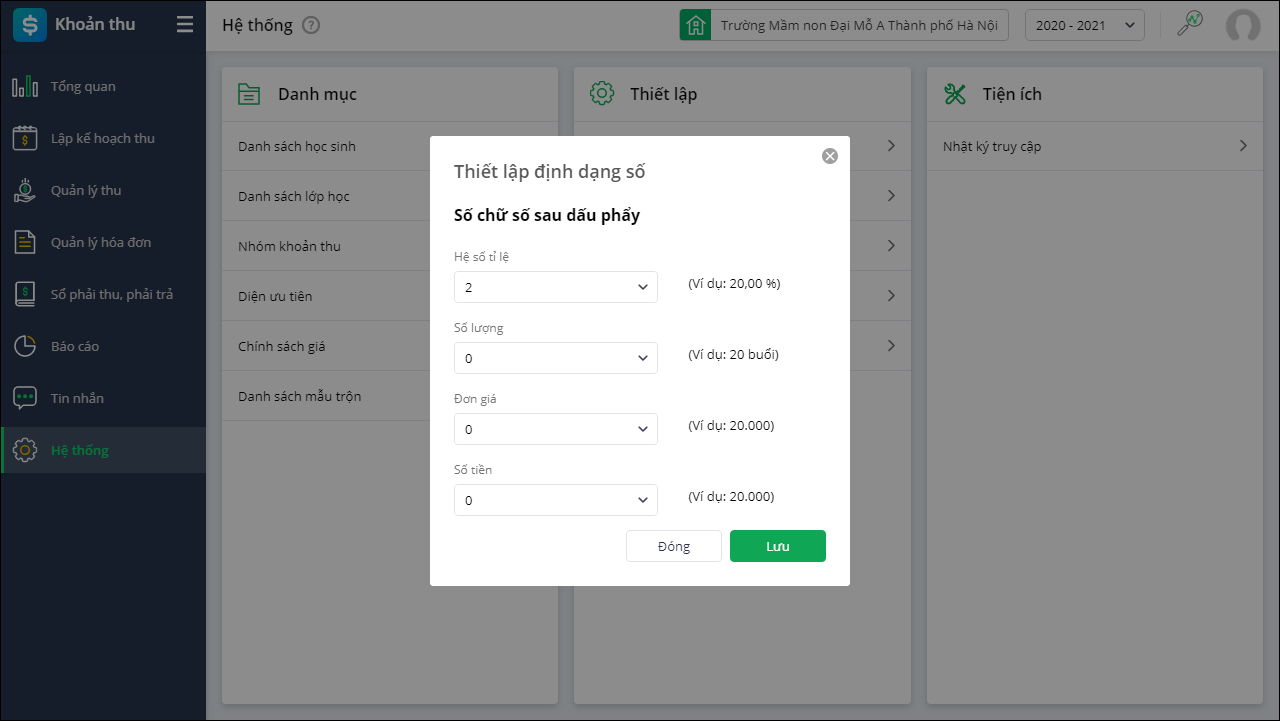The image size is (1280, 721).
Task: Open Quản lý hóa đơn invoice icon
Action: pos(25,242)
